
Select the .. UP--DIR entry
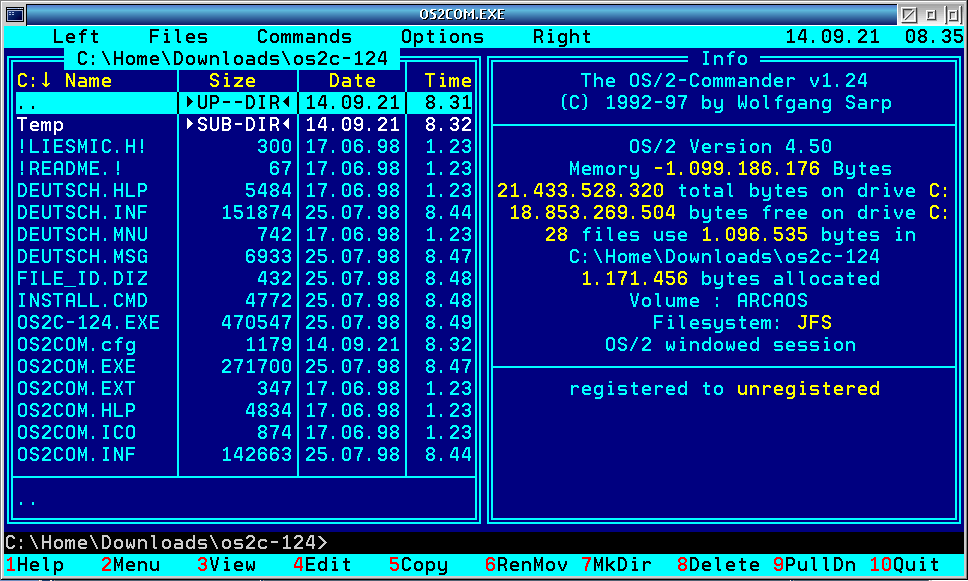pos(244,102)
